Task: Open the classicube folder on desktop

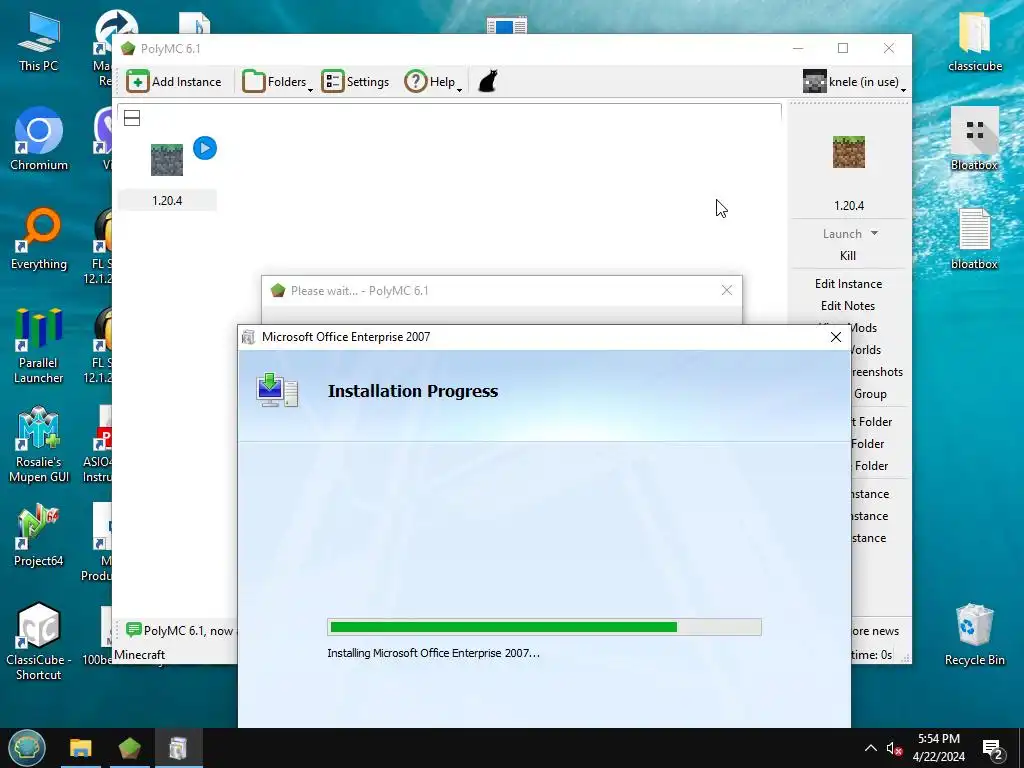Action: 974,40
